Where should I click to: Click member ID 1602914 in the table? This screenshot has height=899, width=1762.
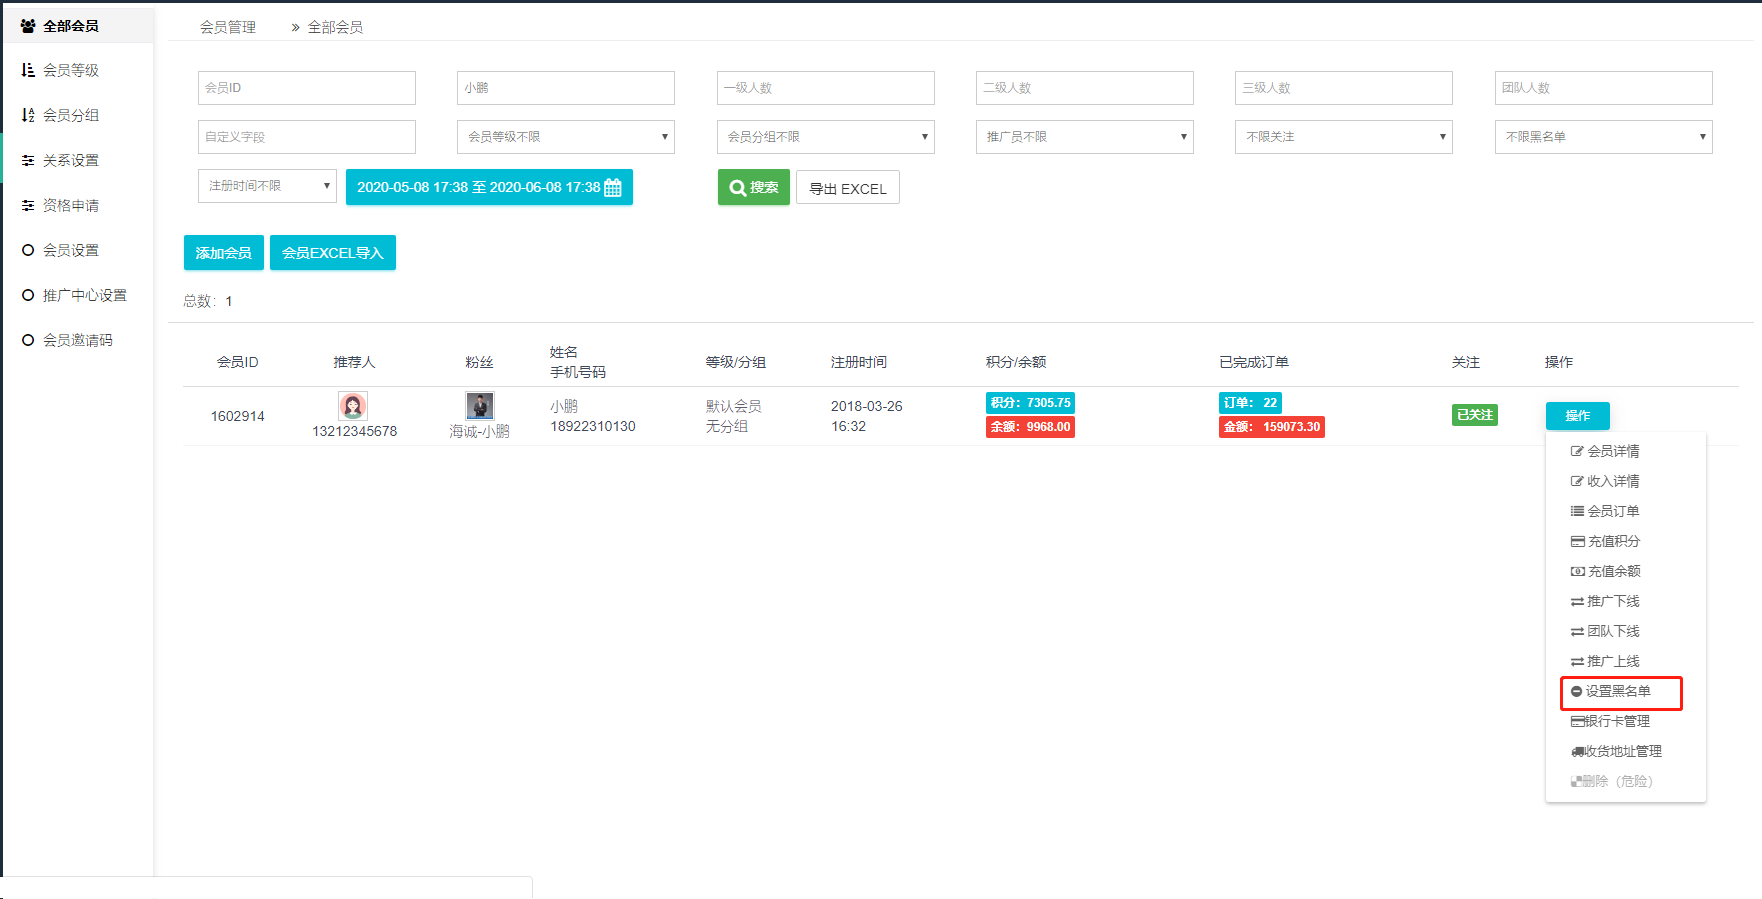point(238,416)
